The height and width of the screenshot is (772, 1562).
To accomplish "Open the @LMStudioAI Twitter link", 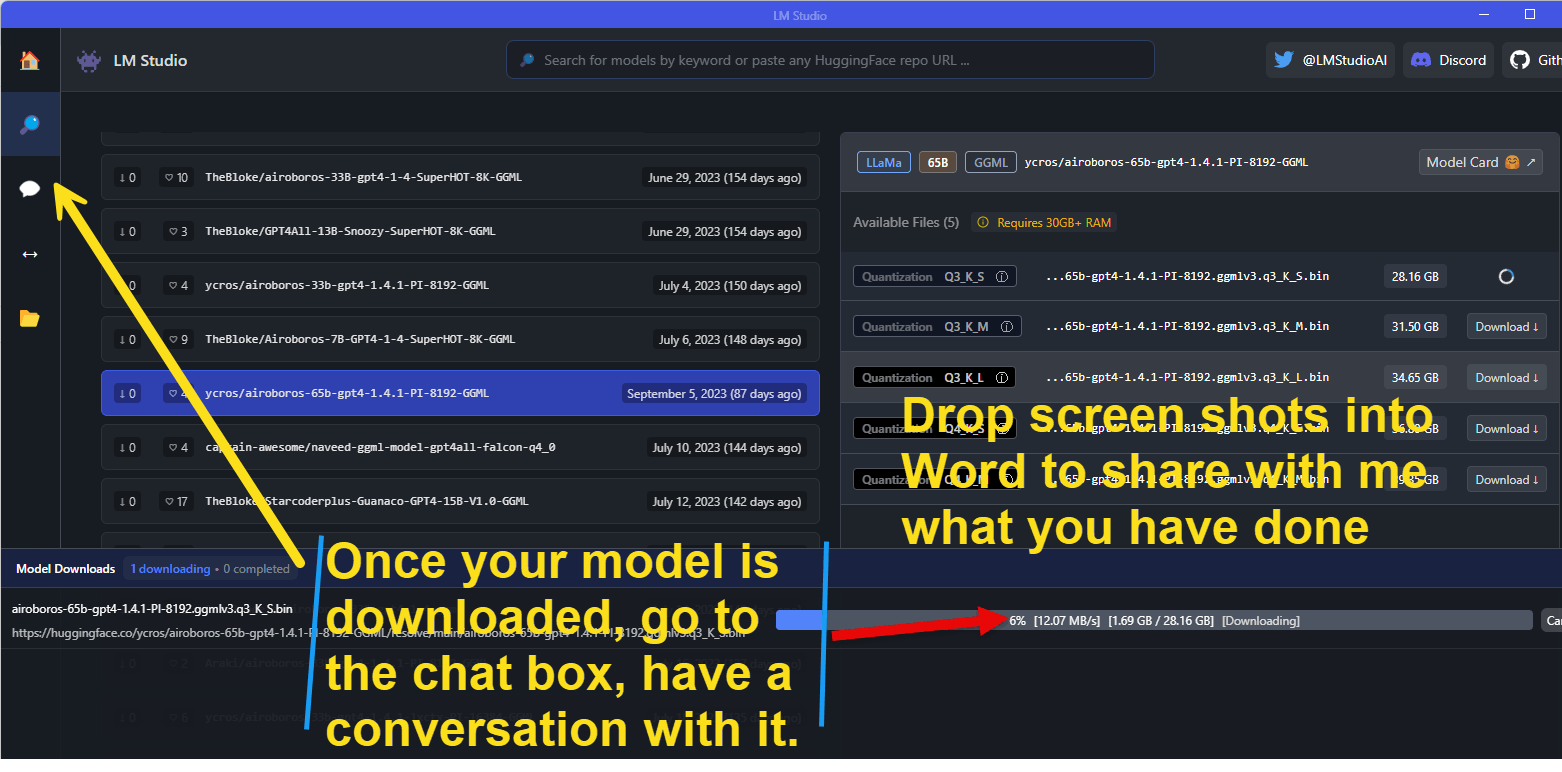I will pos(1330,60).
